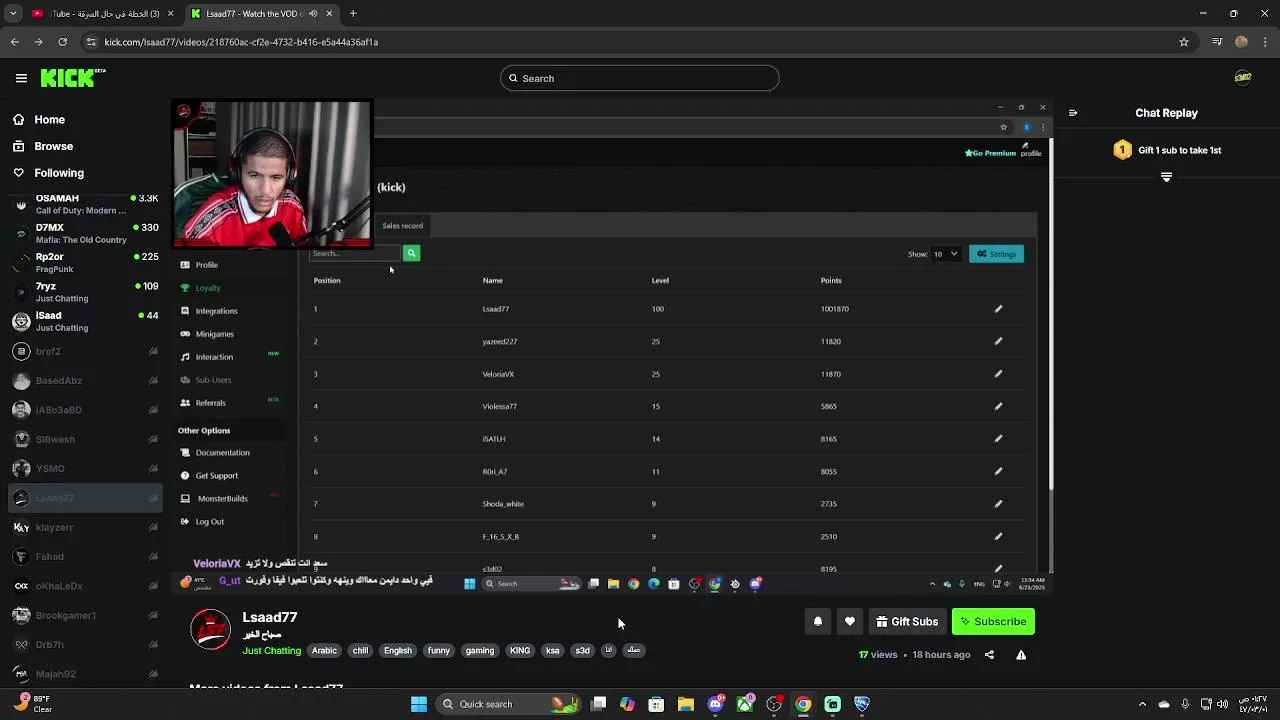
Task: Open the Chrome three-dot menu
Action: (x=1265, y=42)
